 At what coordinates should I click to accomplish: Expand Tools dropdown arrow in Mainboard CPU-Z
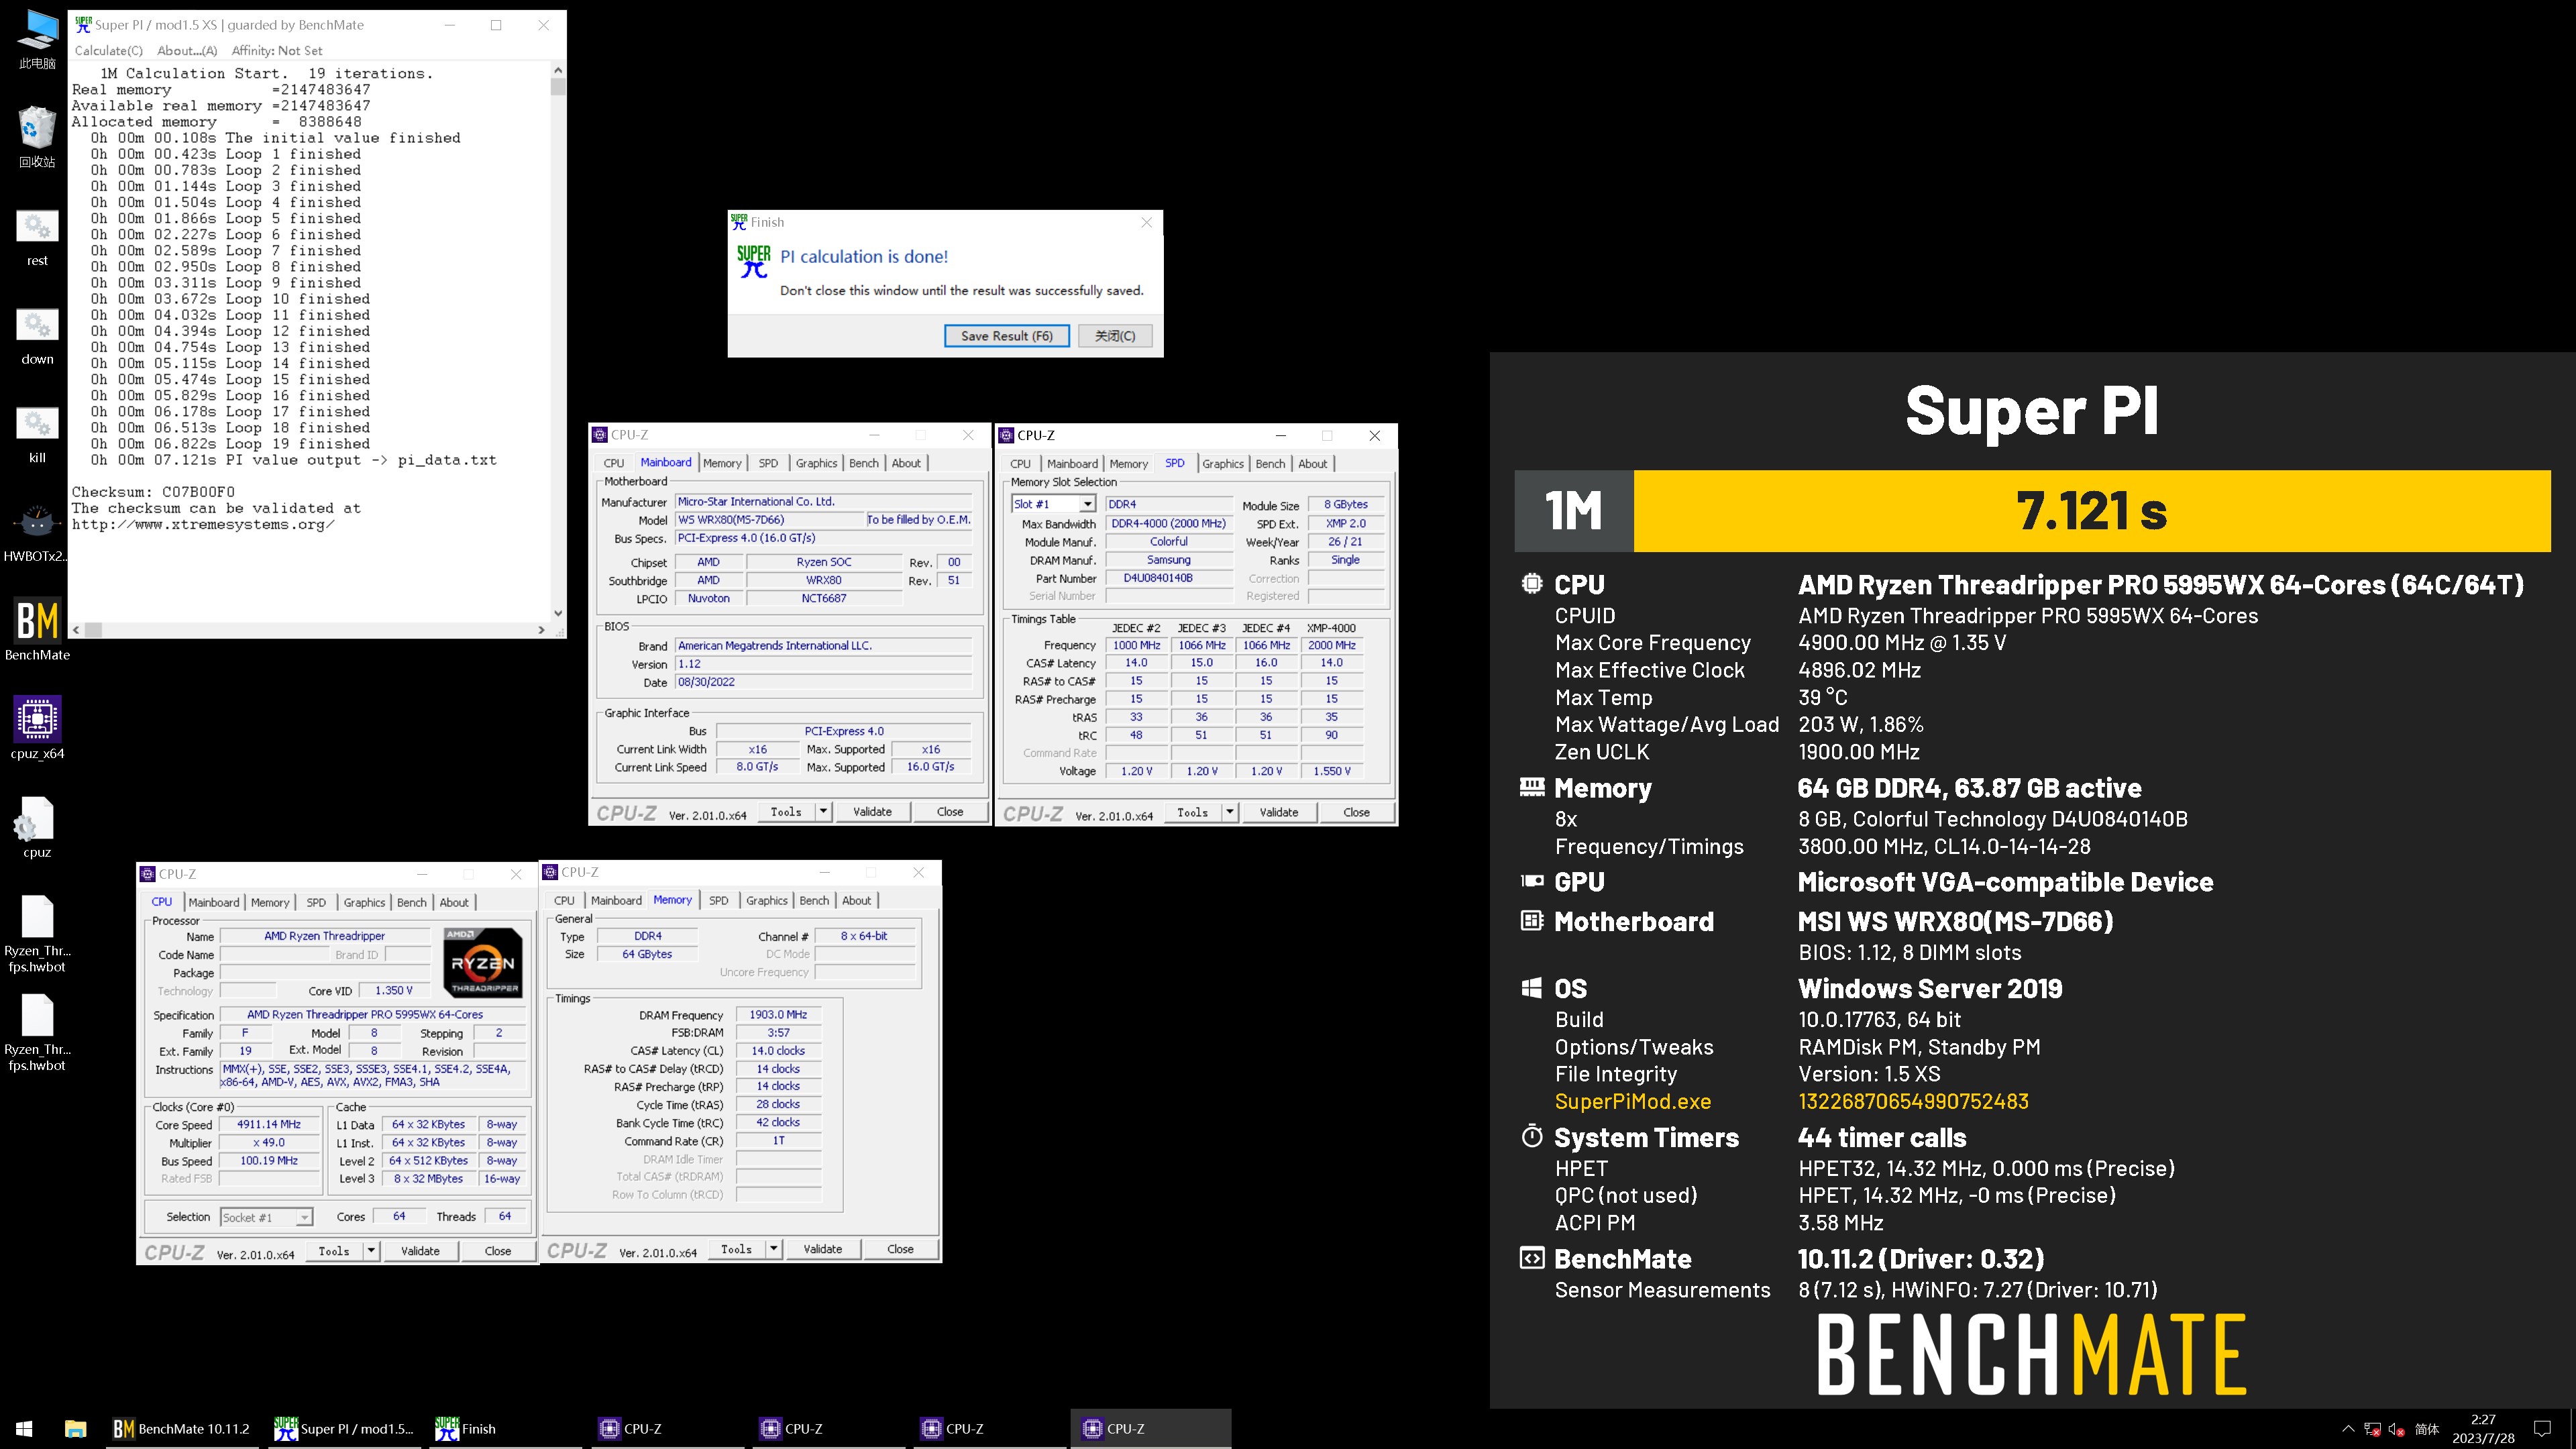pos(823,812)
